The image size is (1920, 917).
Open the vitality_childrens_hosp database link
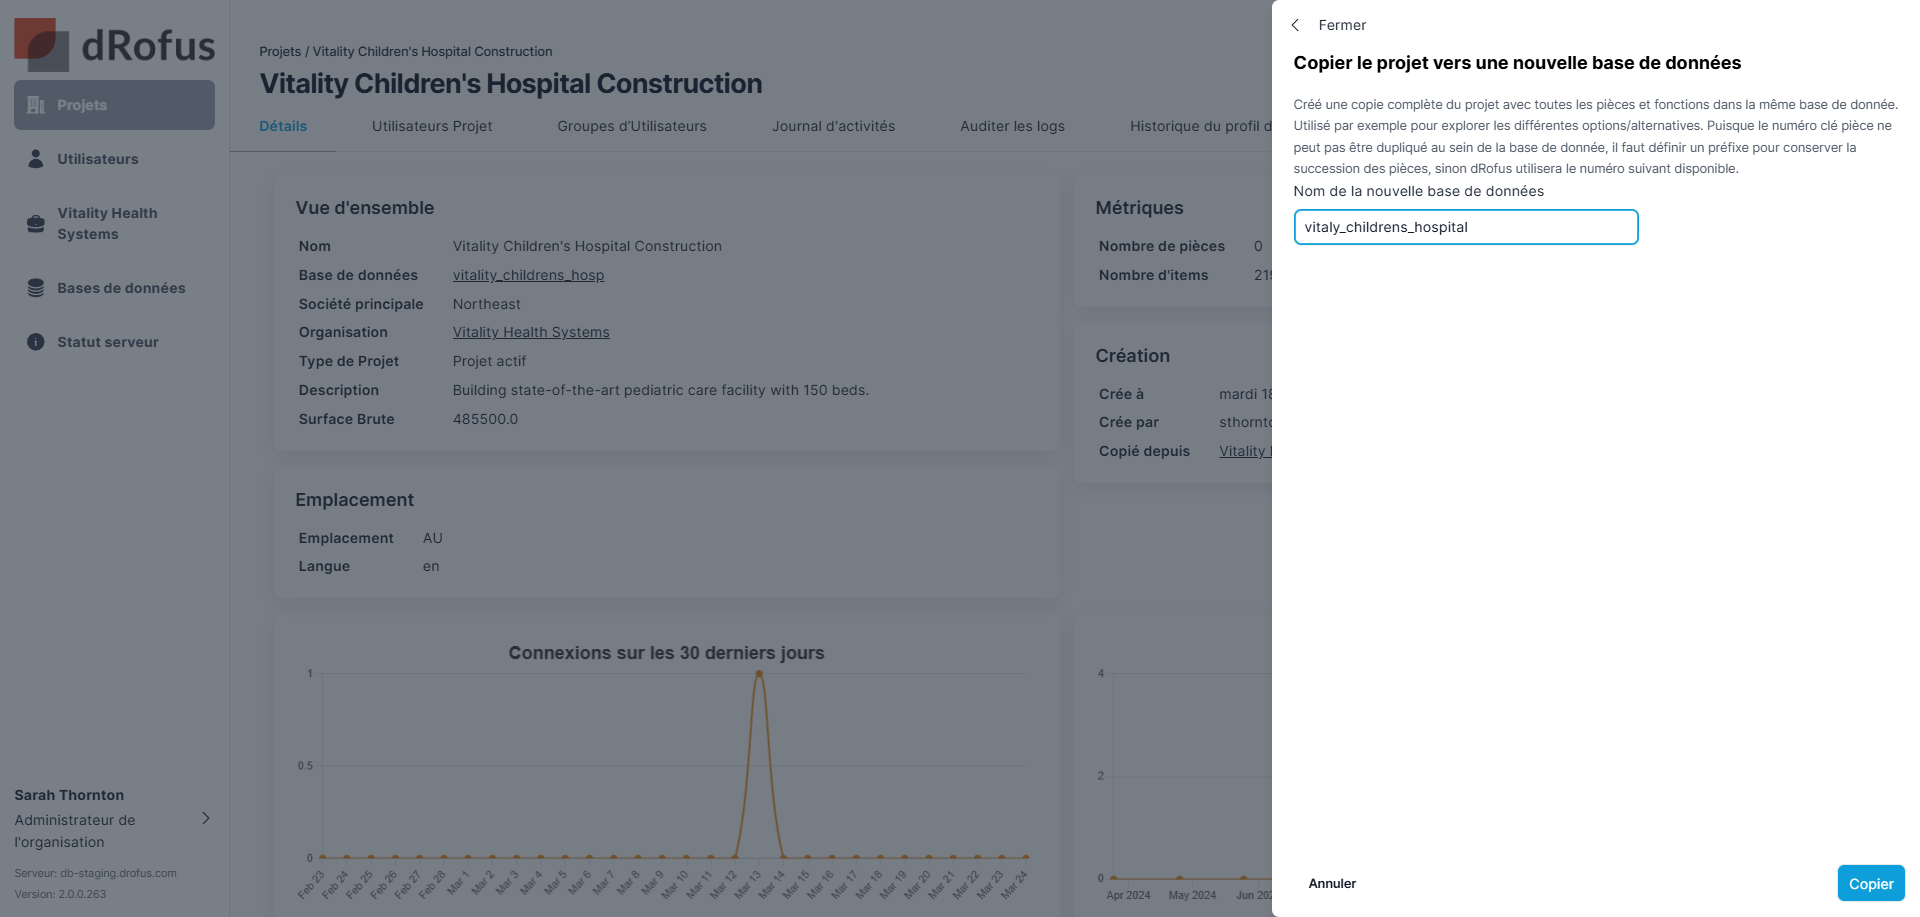[528, 275]
